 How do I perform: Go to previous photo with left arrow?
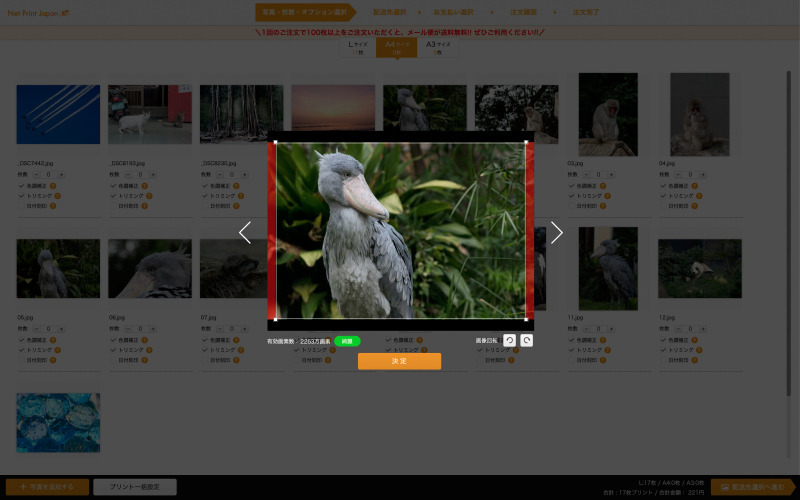coord(245,233)
